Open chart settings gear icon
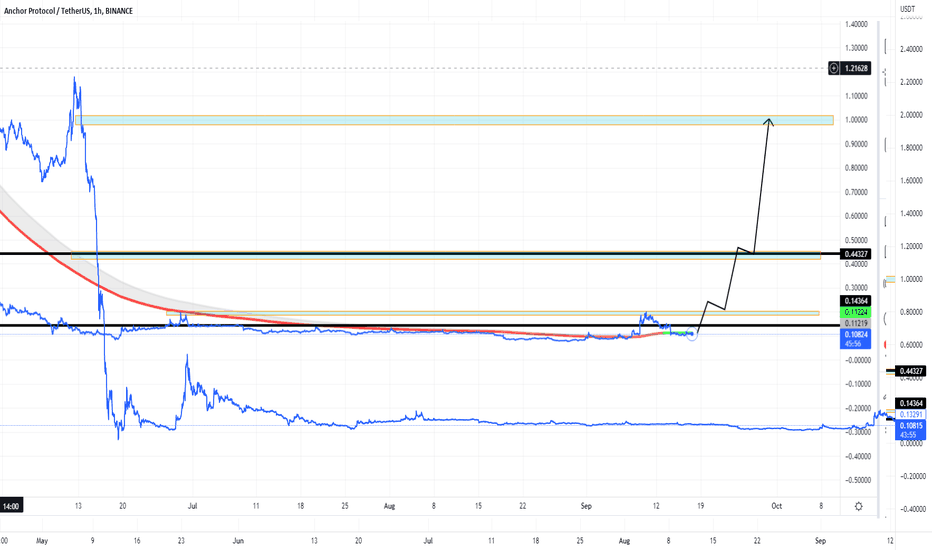The width and height of the screenshot is (932, 550). [x=858, y=507]
